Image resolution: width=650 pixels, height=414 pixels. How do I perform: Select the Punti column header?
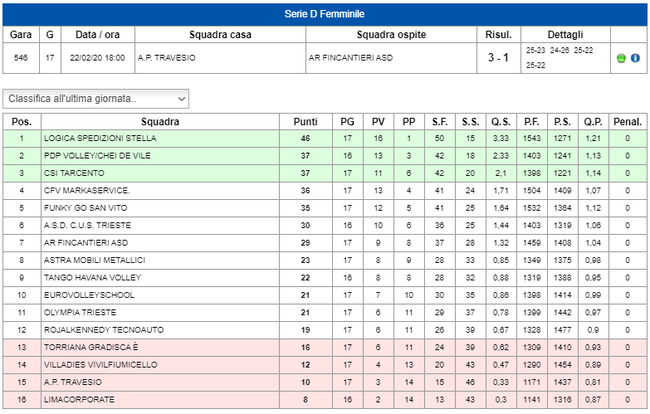click(x=306, y=122)
